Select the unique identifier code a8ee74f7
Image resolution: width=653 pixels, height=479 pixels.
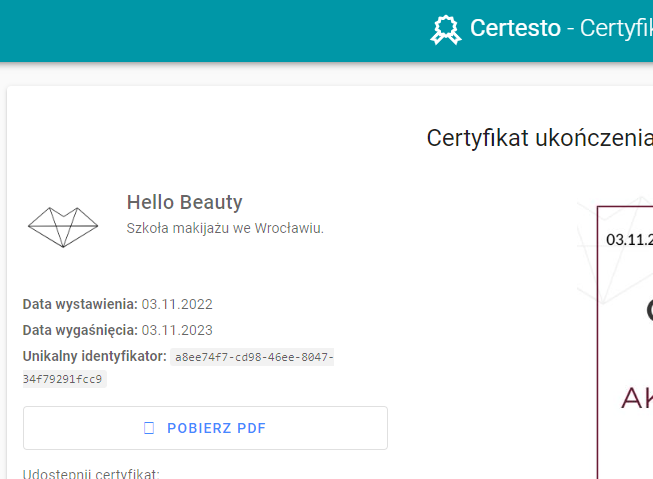[178, 368]
